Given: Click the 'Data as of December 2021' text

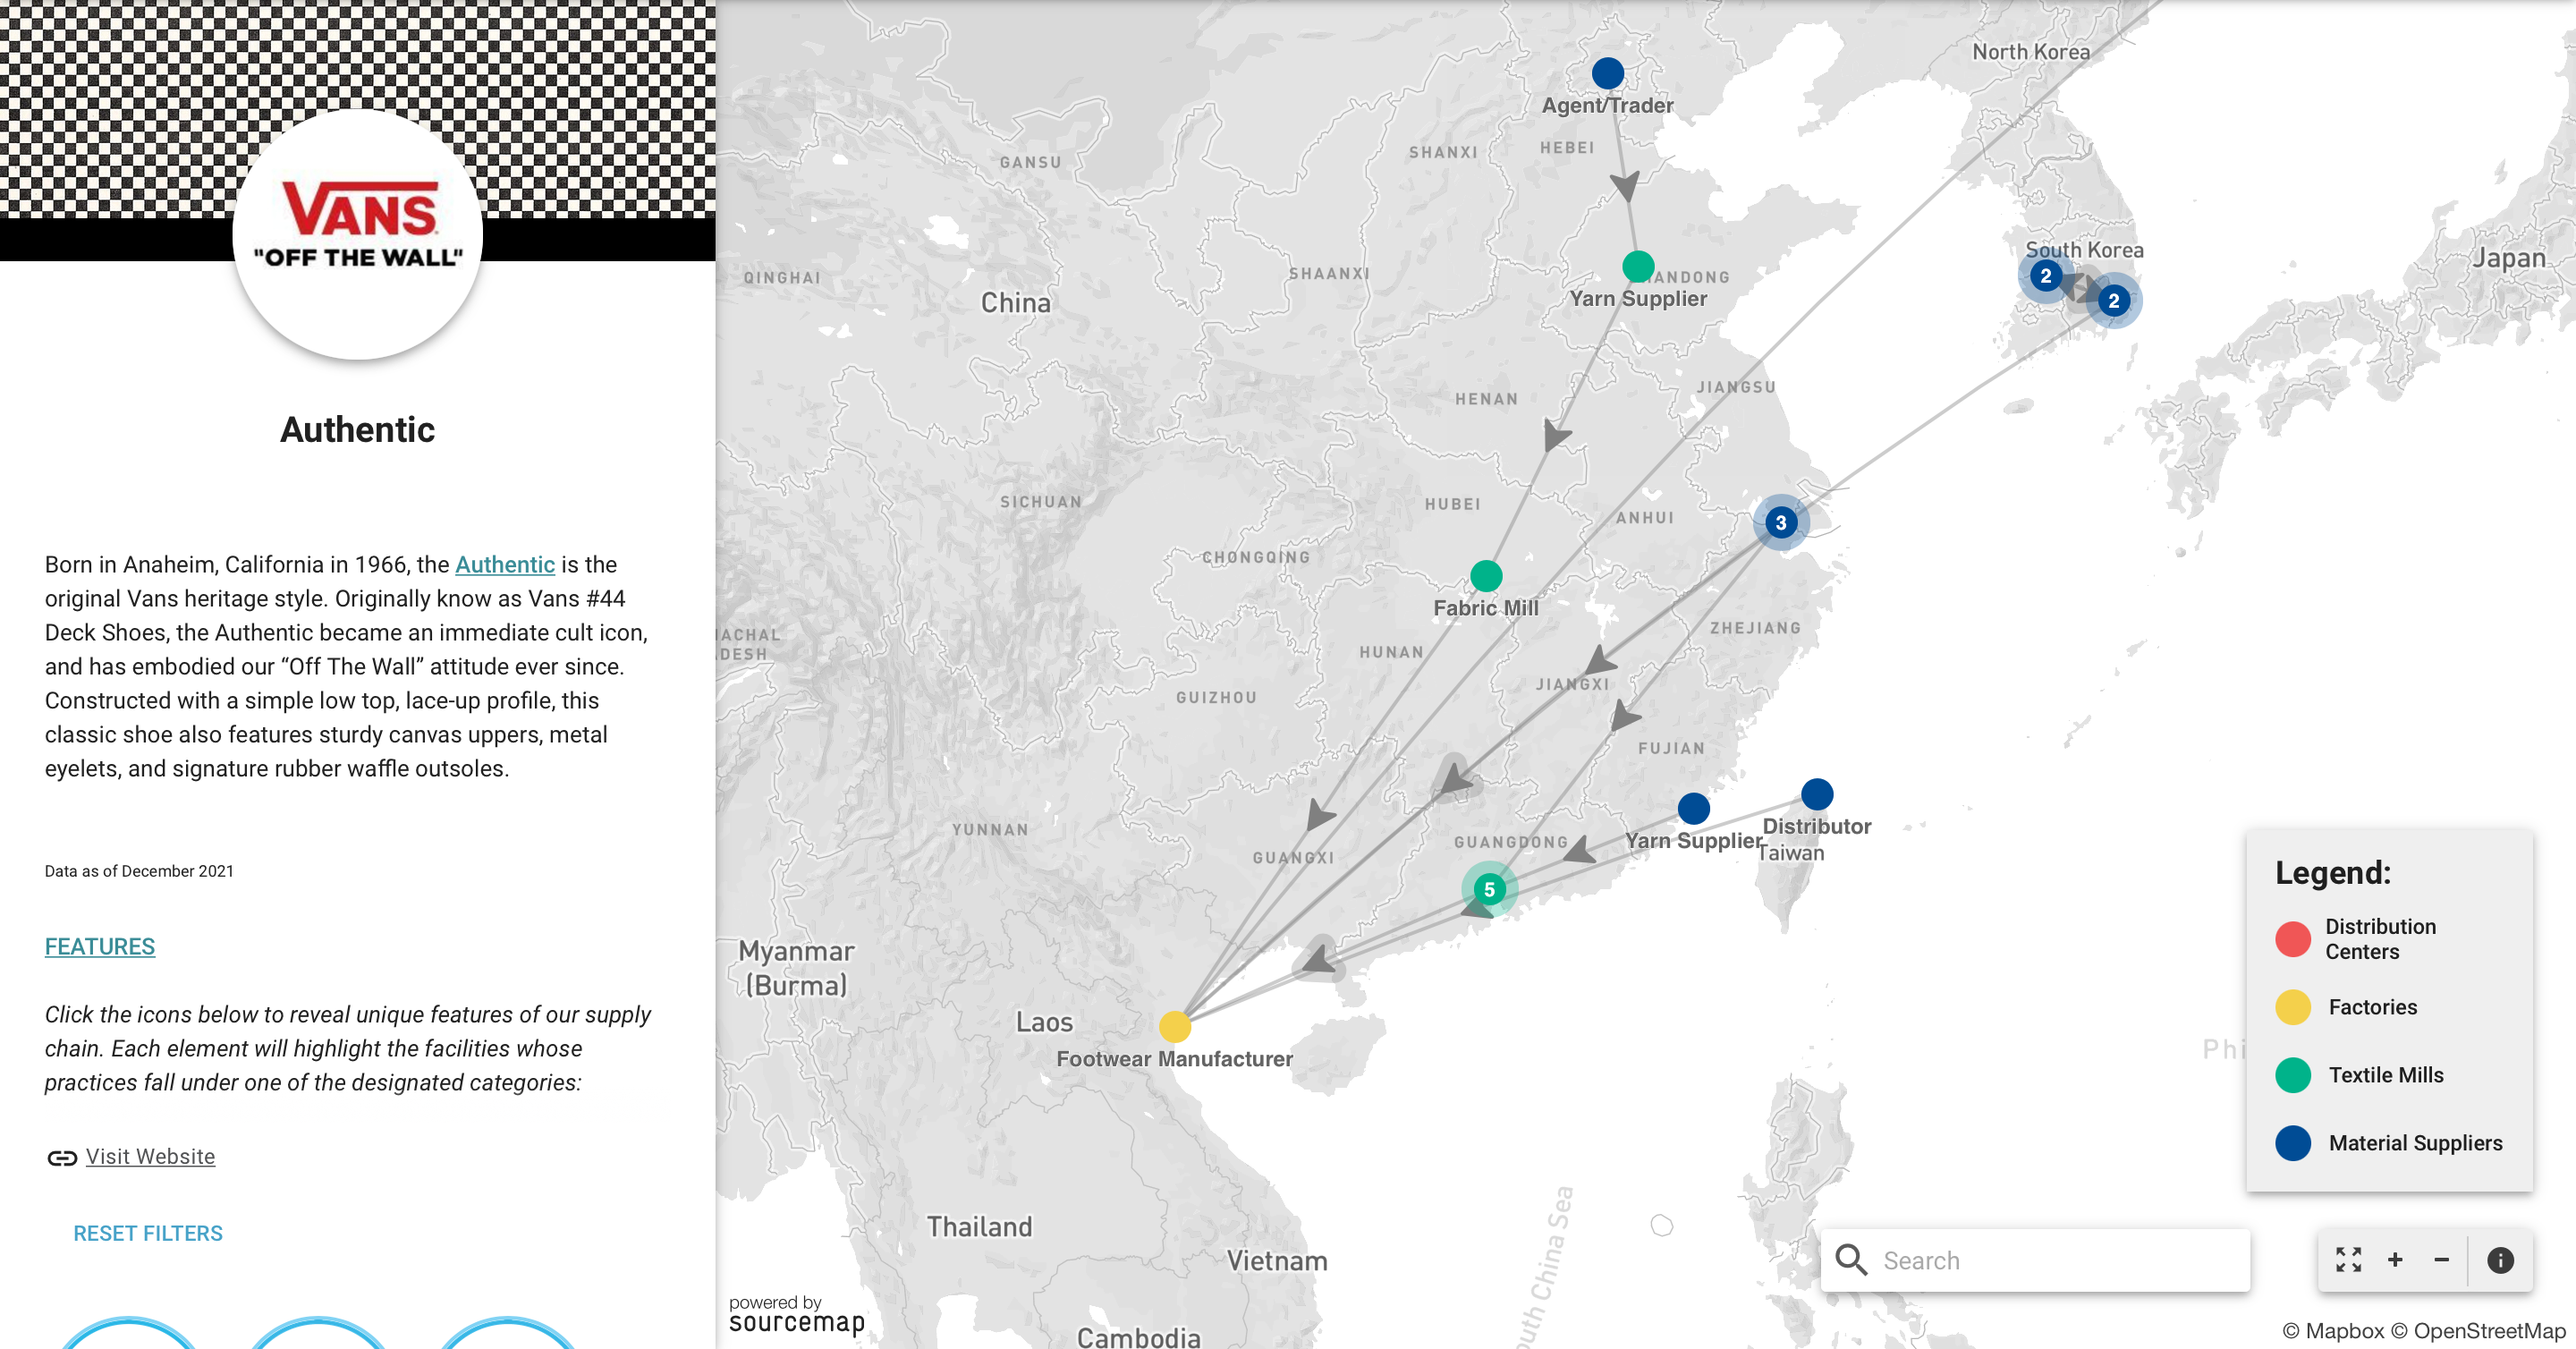Looking at the screenshot, I should (139, 871).
